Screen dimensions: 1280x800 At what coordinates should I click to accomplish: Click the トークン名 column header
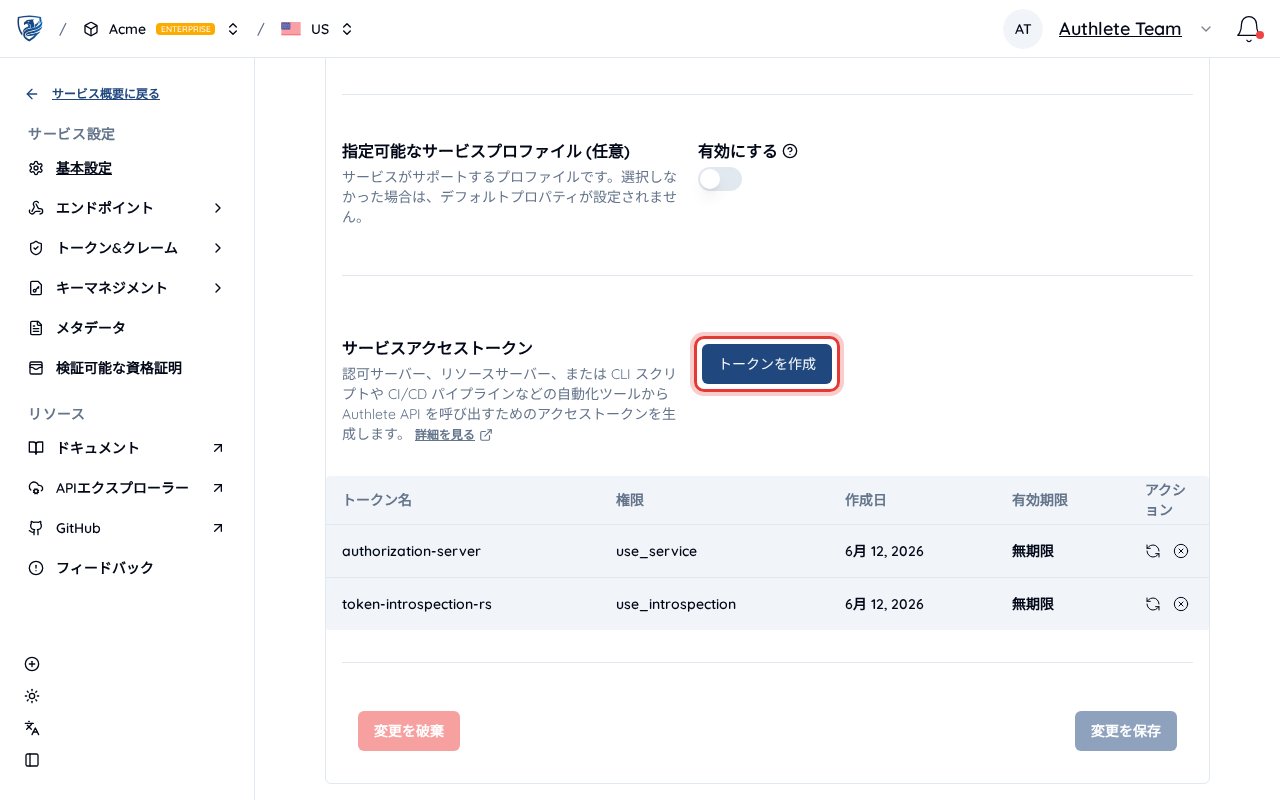pyautogui.click(x=377, y=500)
